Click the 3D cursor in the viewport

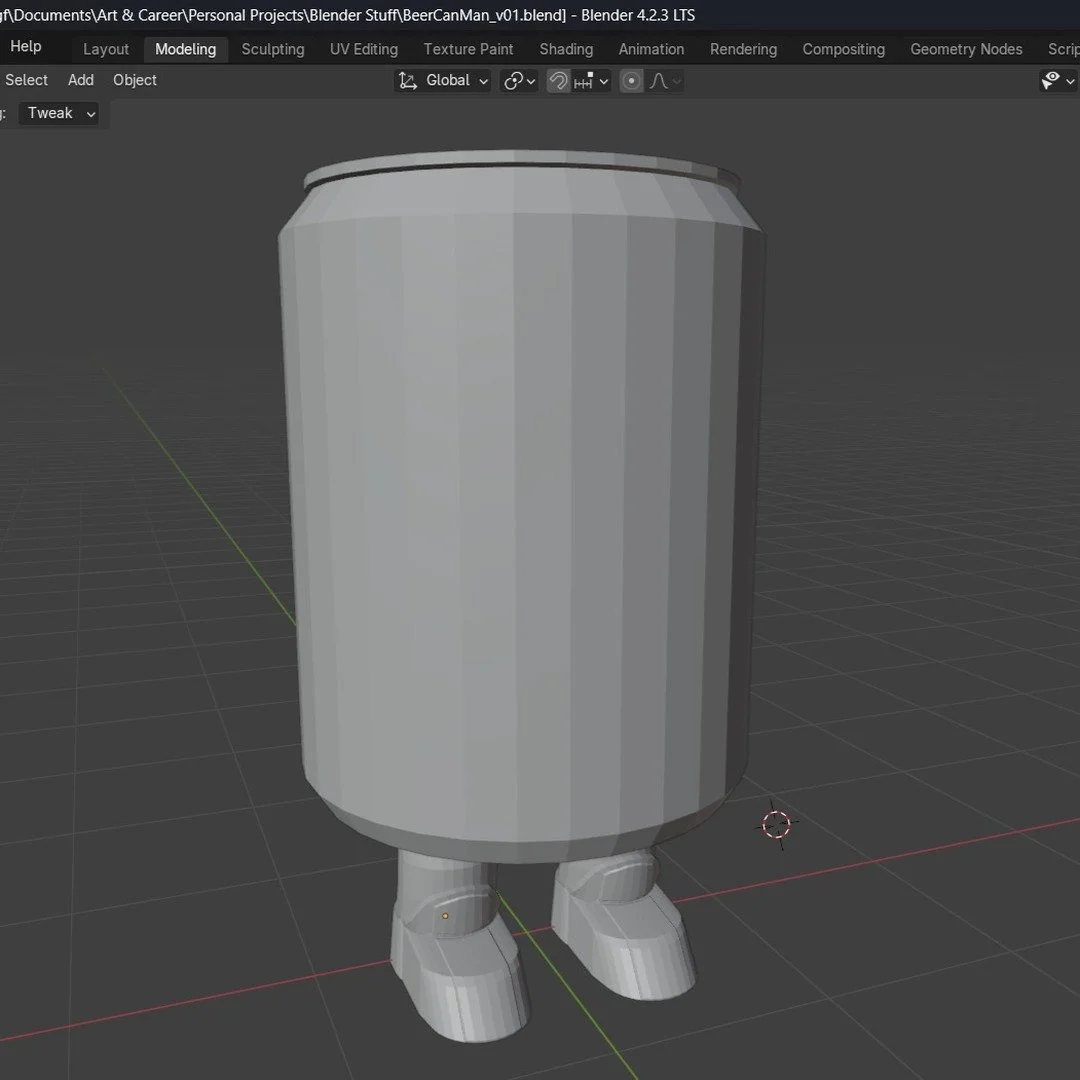click(x=777, y=824)
